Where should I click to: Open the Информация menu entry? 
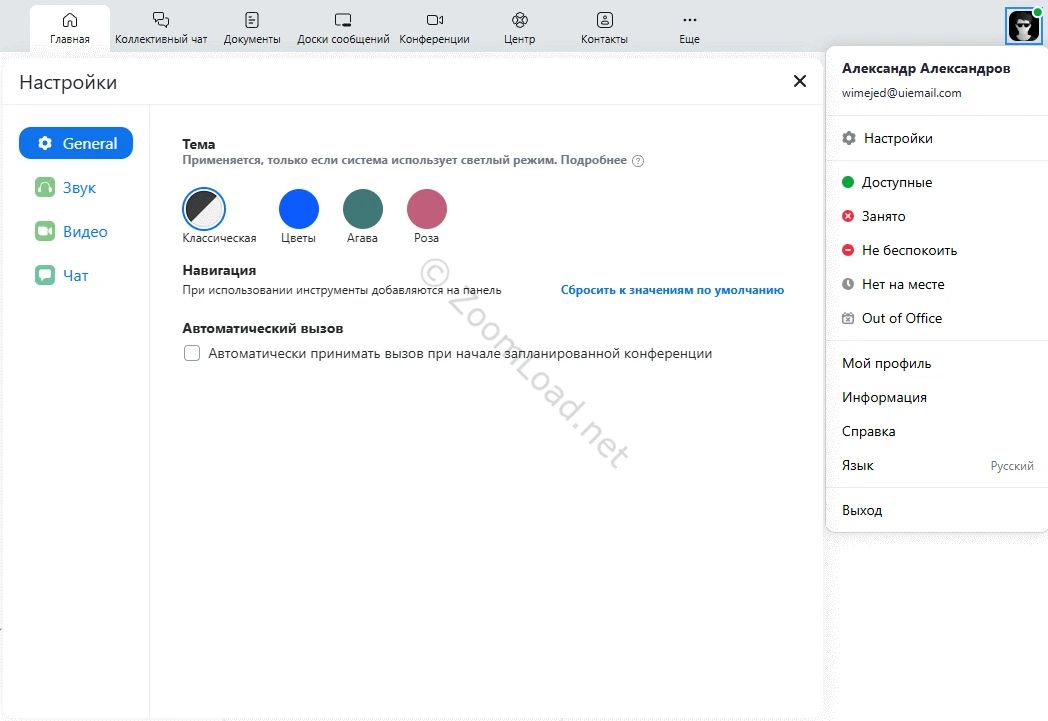pyautogui.click(x=937, y=398)
